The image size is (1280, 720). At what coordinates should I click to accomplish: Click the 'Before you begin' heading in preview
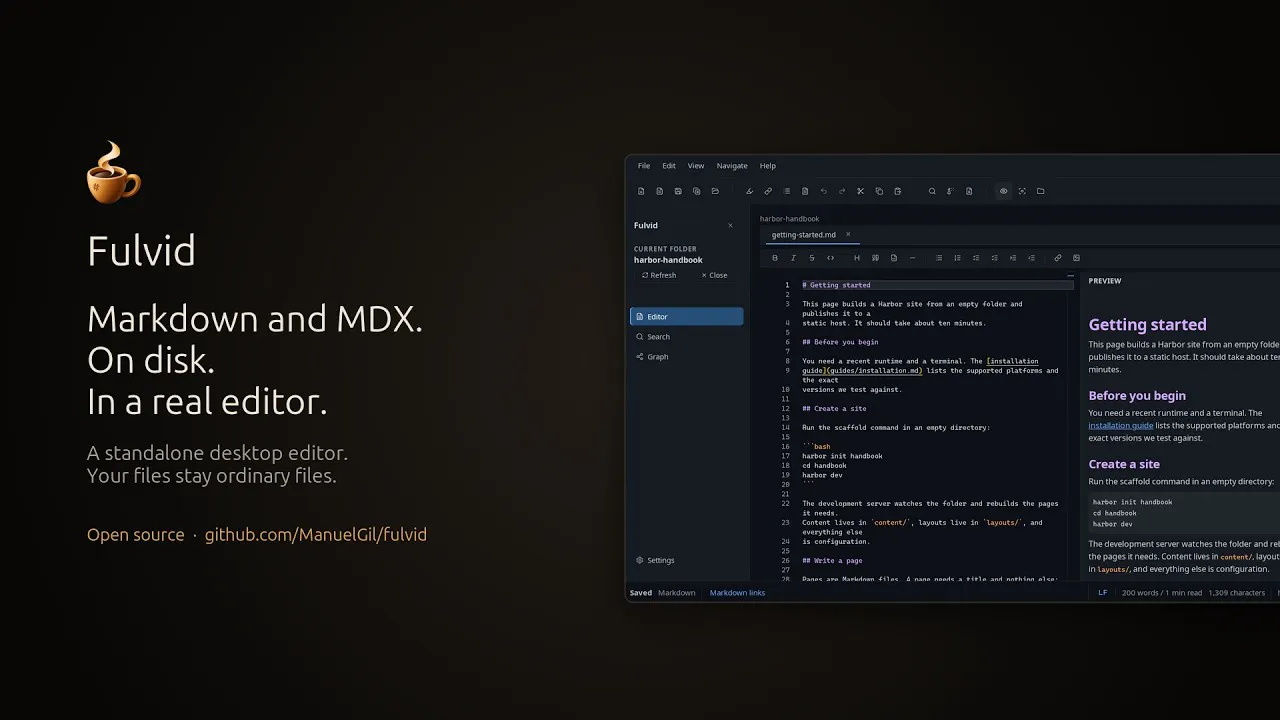[1137, 396]
